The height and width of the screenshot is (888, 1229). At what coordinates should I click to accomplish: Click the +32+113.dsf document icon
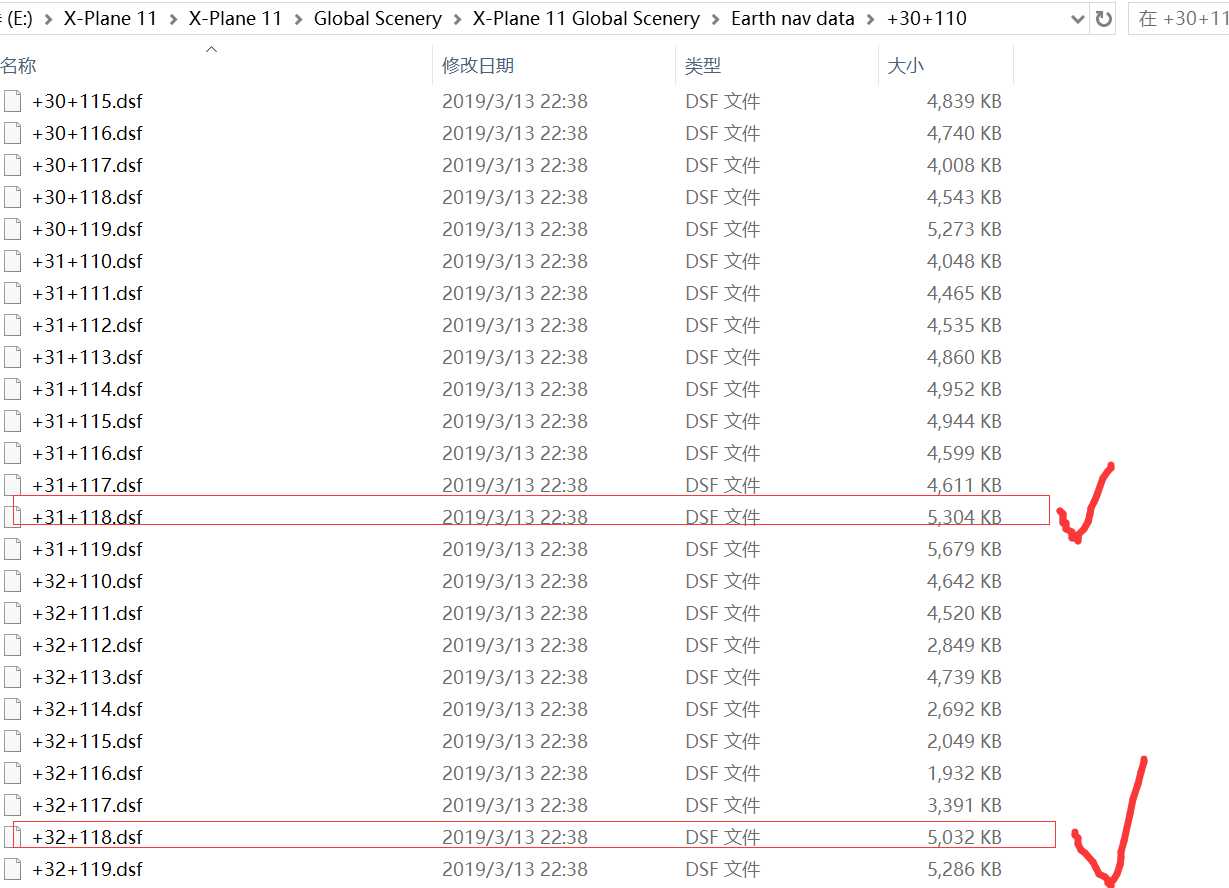coord(12,677)
